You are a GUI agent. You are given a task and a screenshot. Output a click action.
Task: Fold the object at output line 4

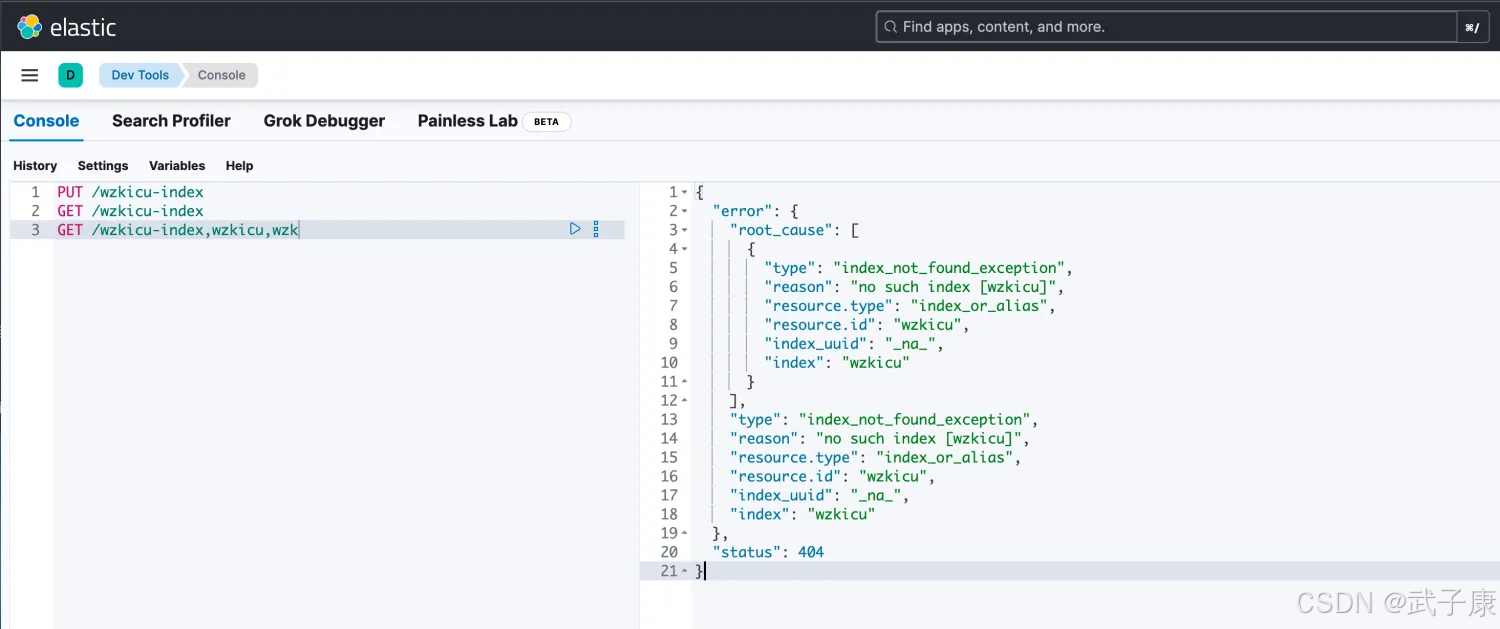pos(684,249)
